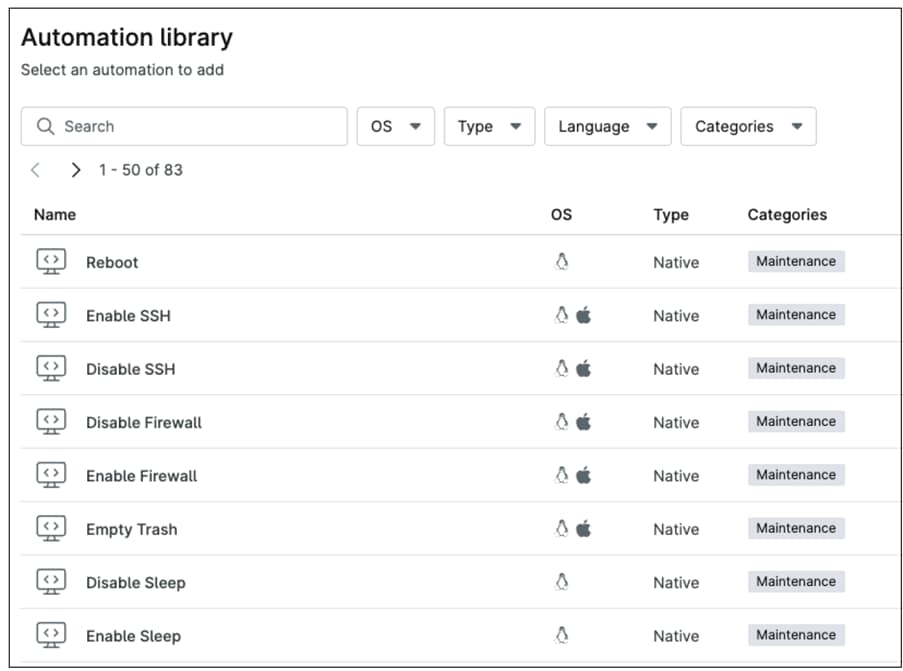Select the Linux icon for Disable Sleep

562,581
